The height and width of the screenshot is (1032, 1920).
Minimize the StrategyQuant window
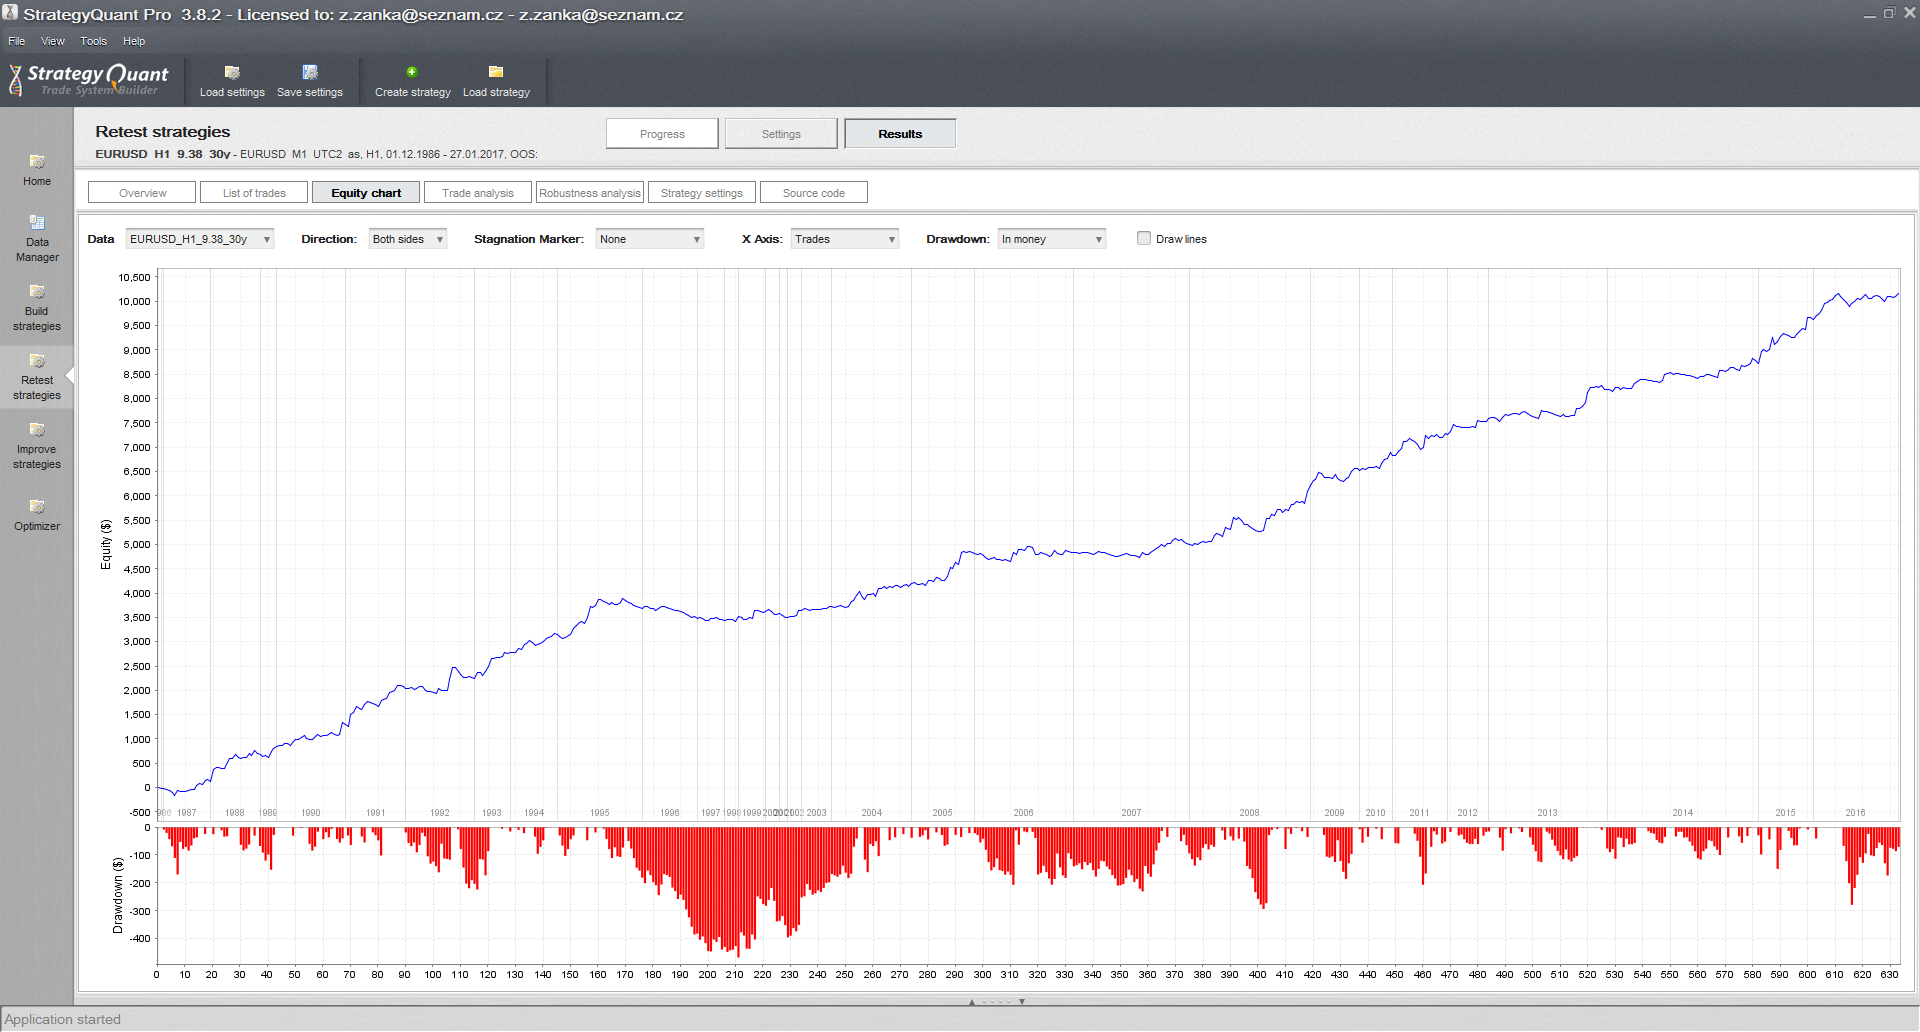(1869, 14)
